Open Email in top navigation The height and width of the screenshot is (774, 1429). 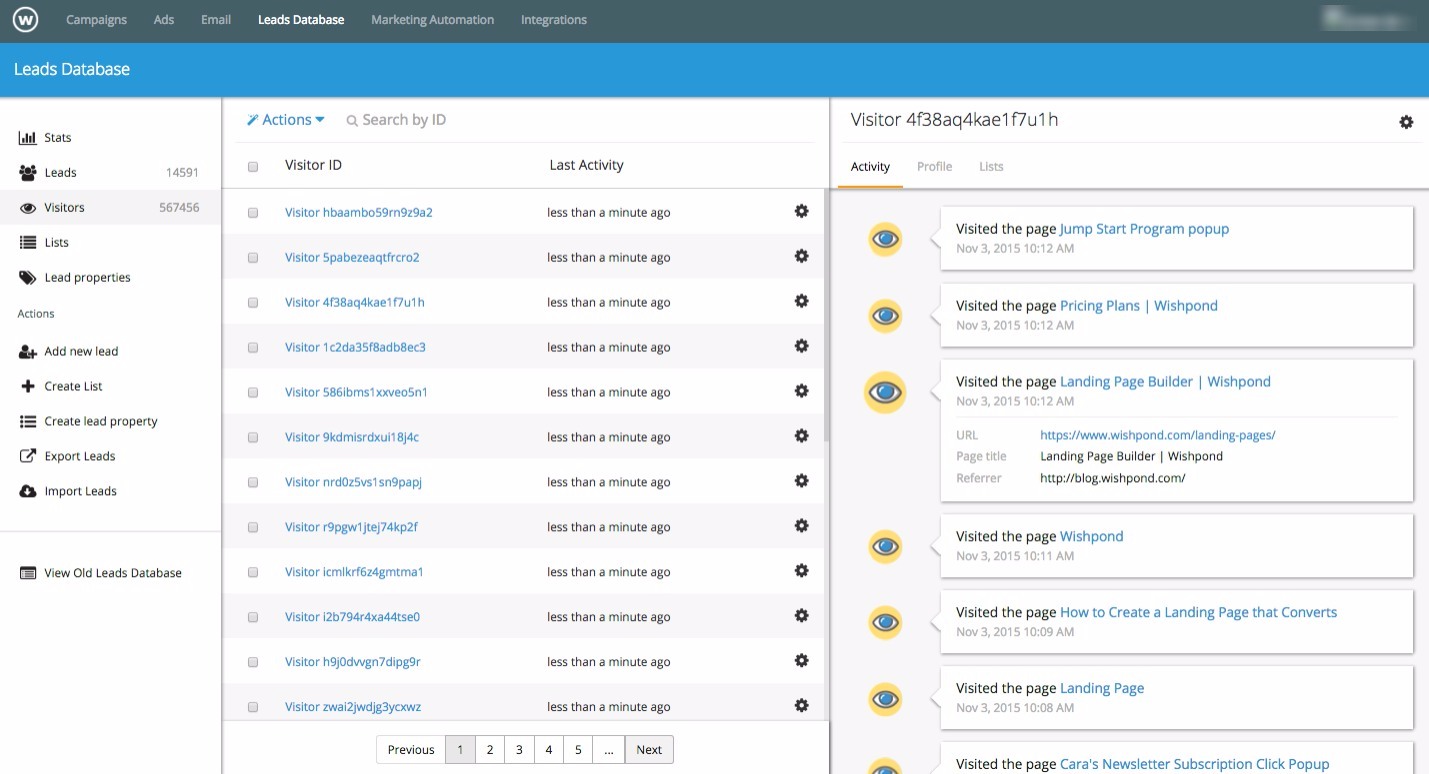click(216, 20)
